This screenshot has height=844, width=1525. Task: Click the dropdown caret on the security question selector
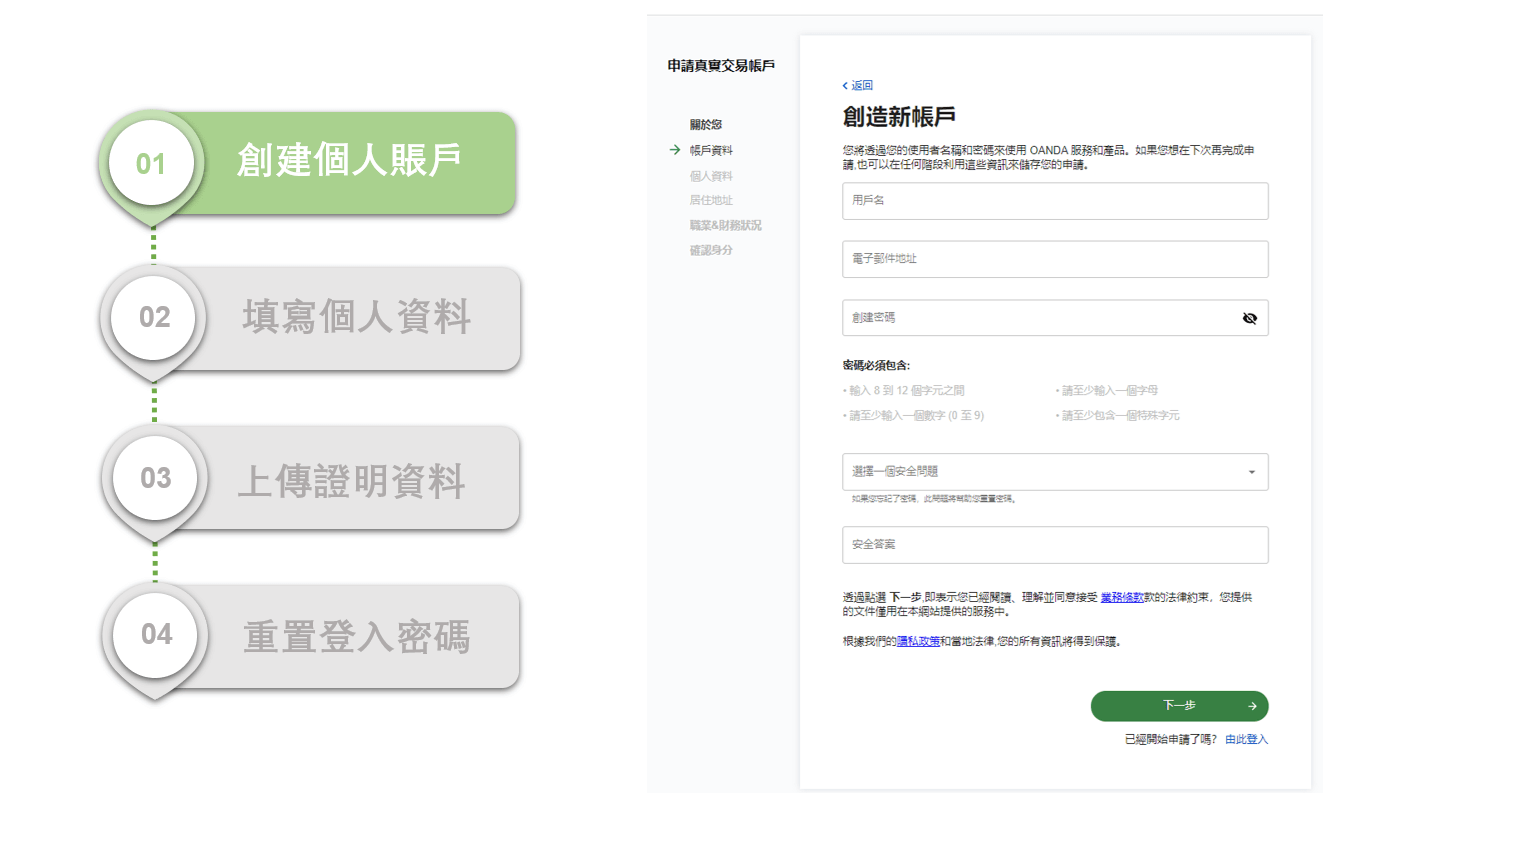point(1252,471)
